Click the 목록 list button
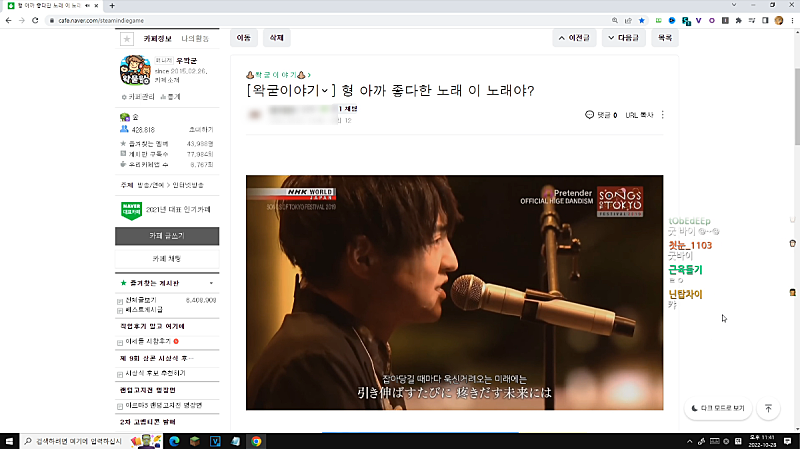Viewport: 800px width, 449px height. point(665,38)
